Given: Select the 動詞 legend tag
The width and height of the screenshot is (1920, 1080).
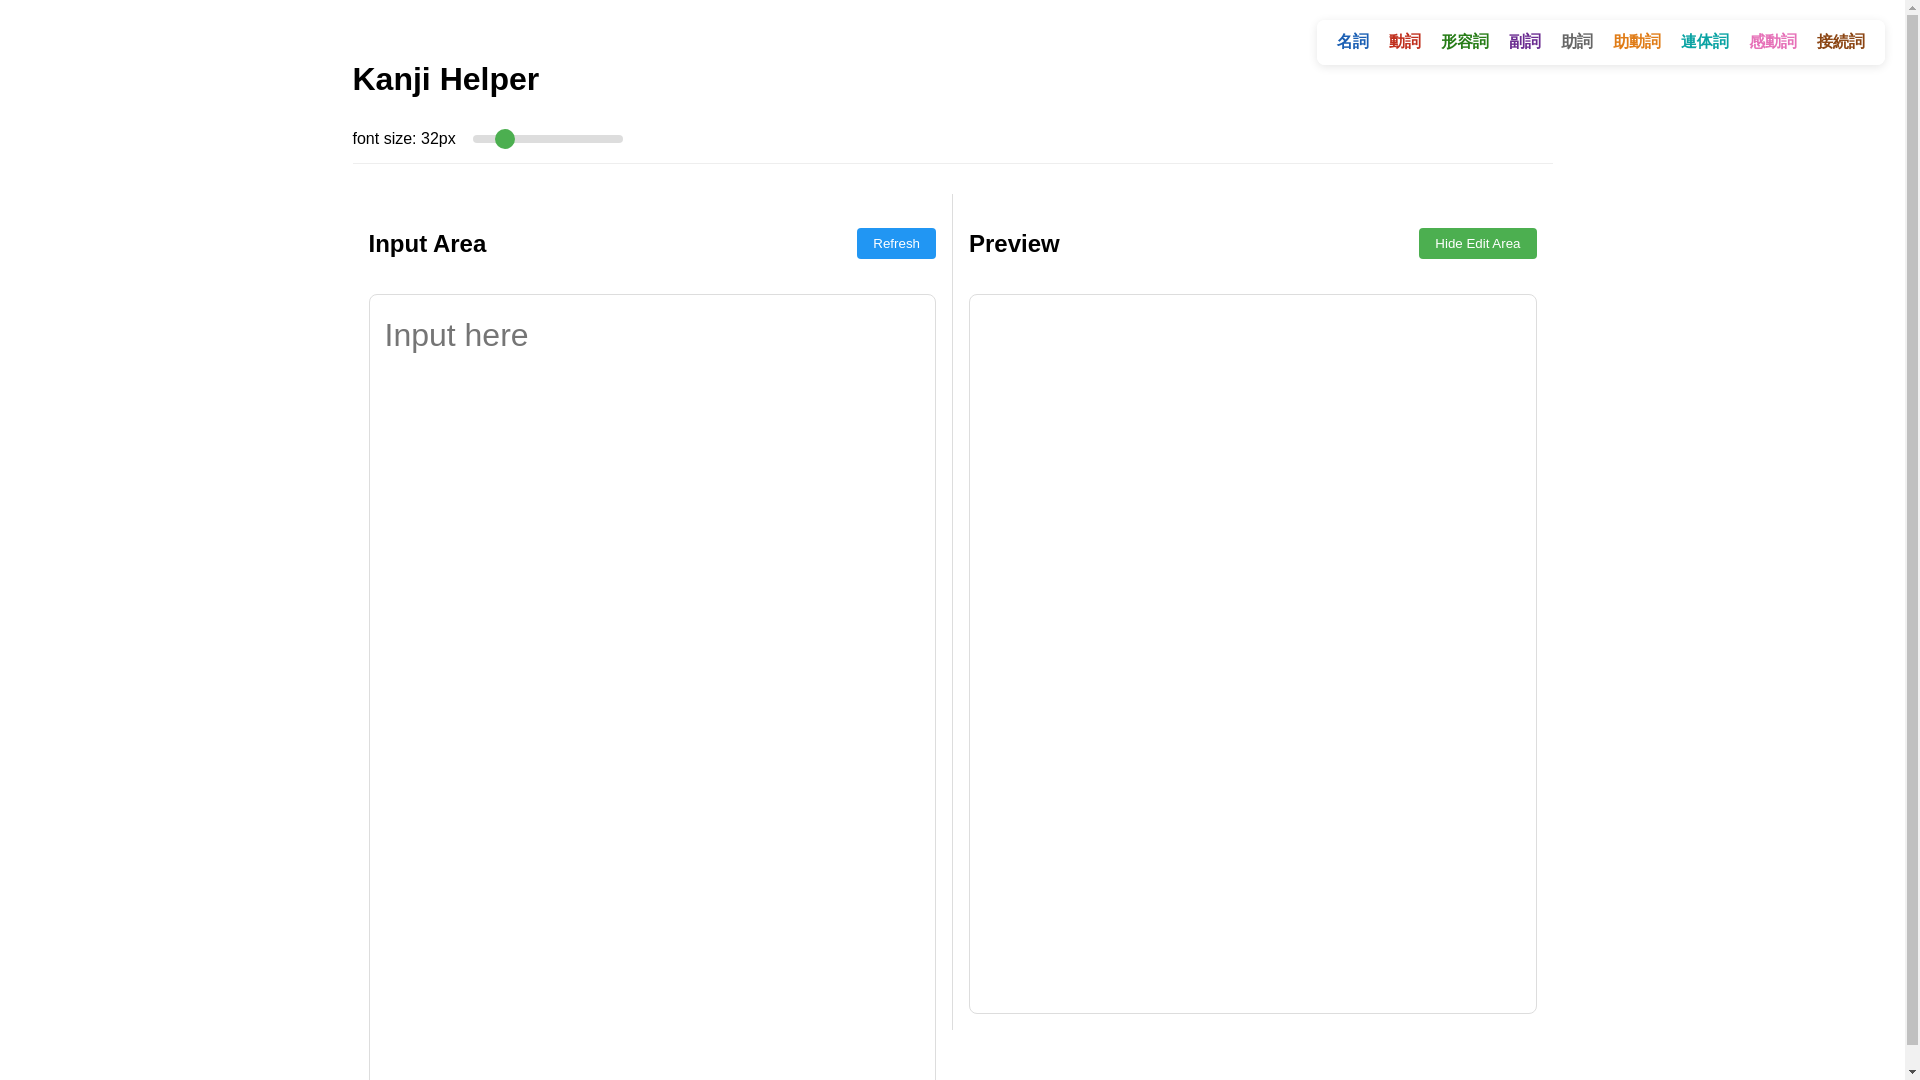Looking at the screenshot, I should click(x=1405, y=42).
